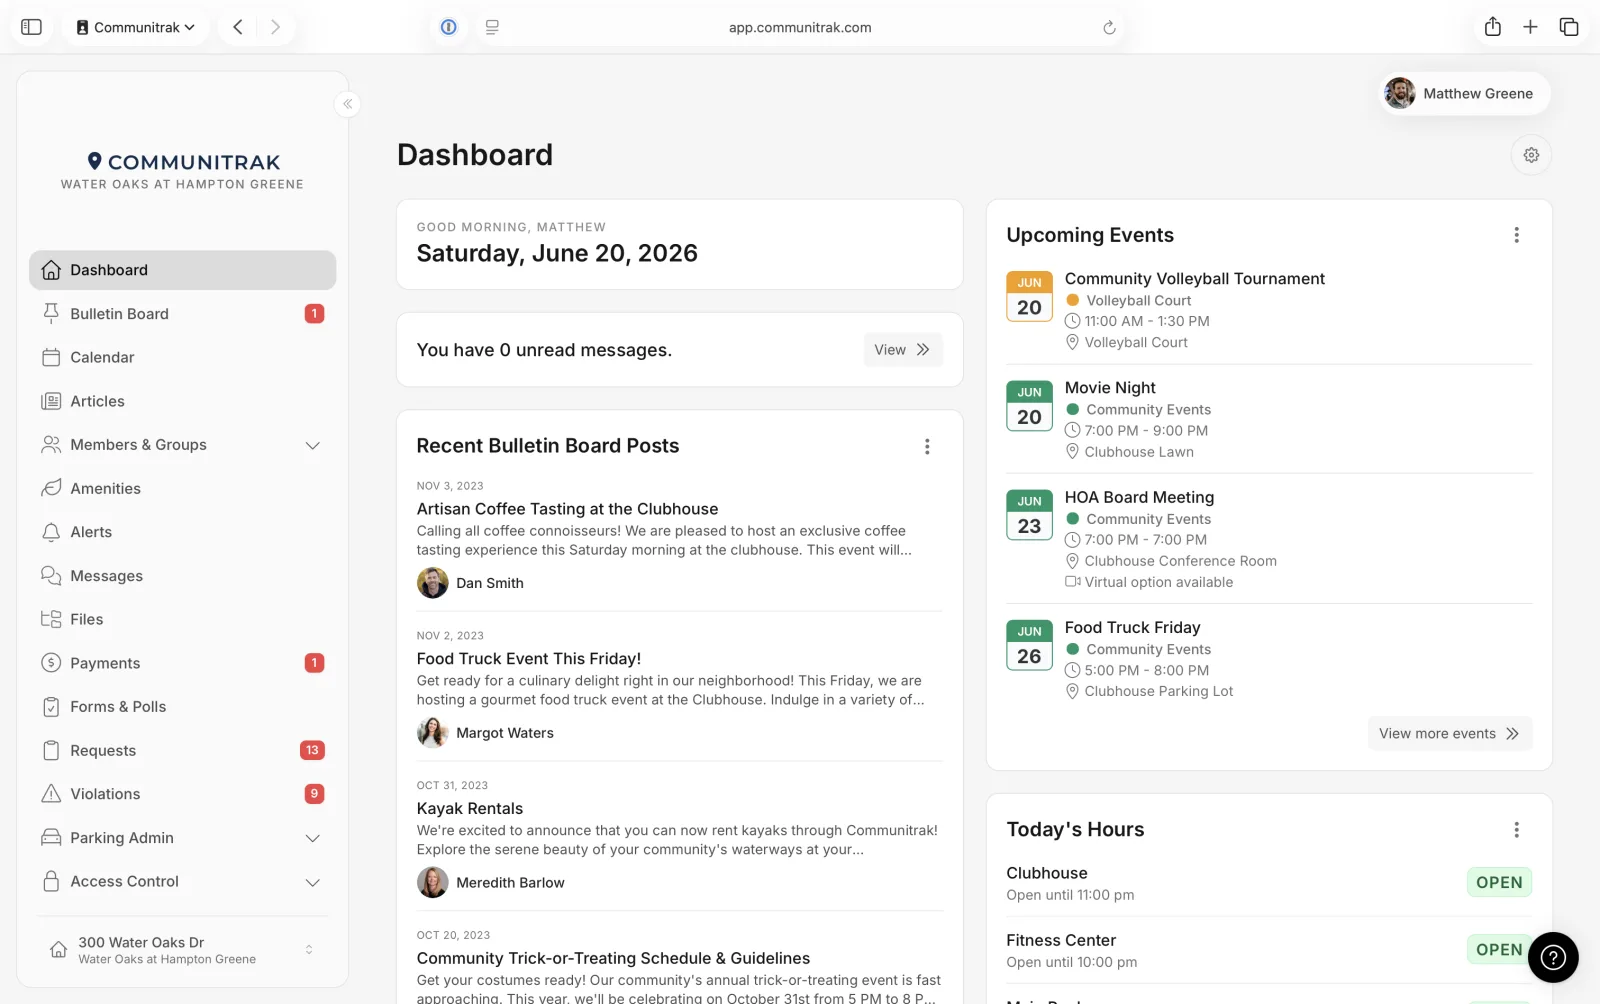The height and width of the screenshot is (1004, 1600).
Task: Open a new tab with plus icon
Action: 1530,27
